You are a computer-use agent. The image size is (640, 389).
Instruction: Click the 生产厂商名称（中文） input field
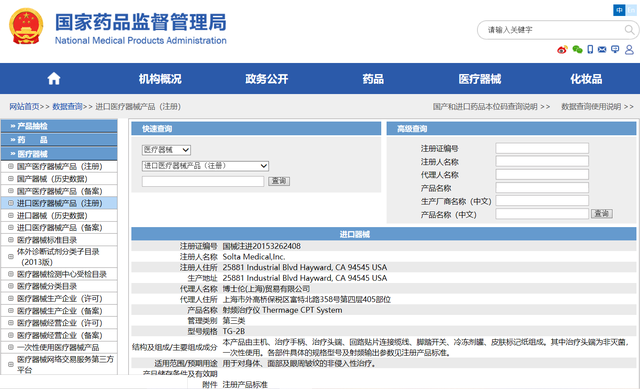click(542, 201)
